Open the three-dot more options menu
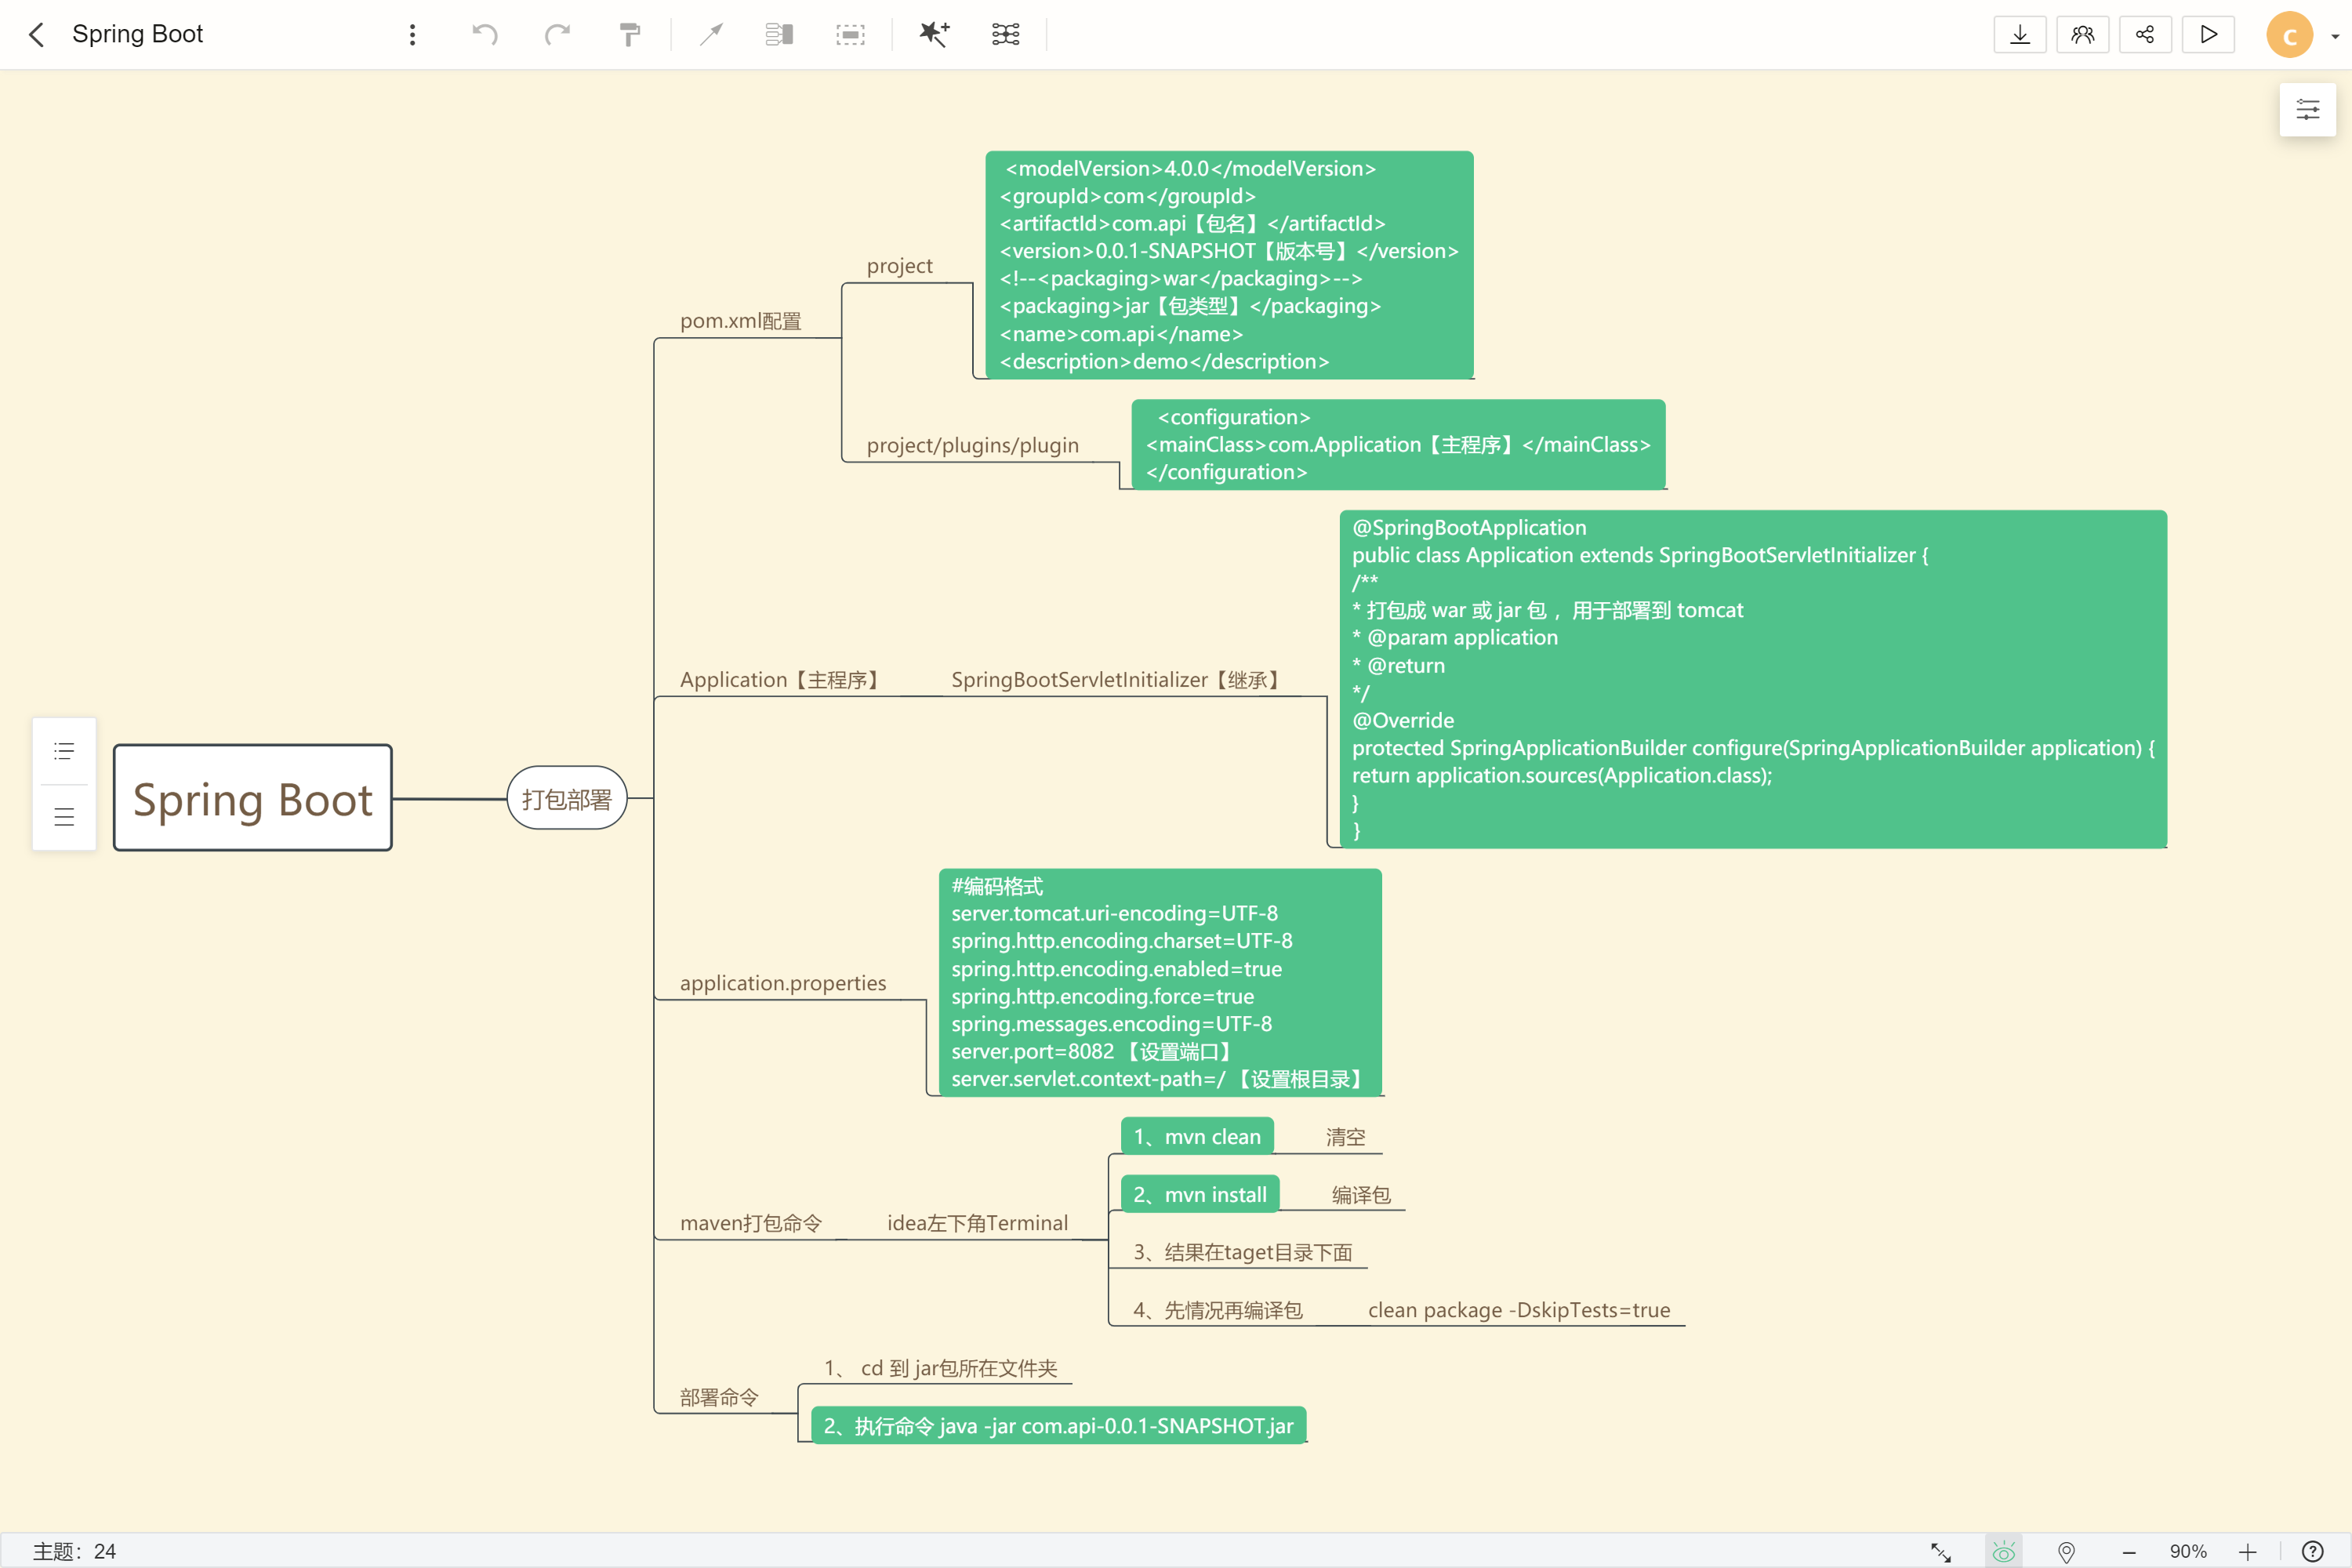Screen dimensions: 2352x1568 (412, 35)
